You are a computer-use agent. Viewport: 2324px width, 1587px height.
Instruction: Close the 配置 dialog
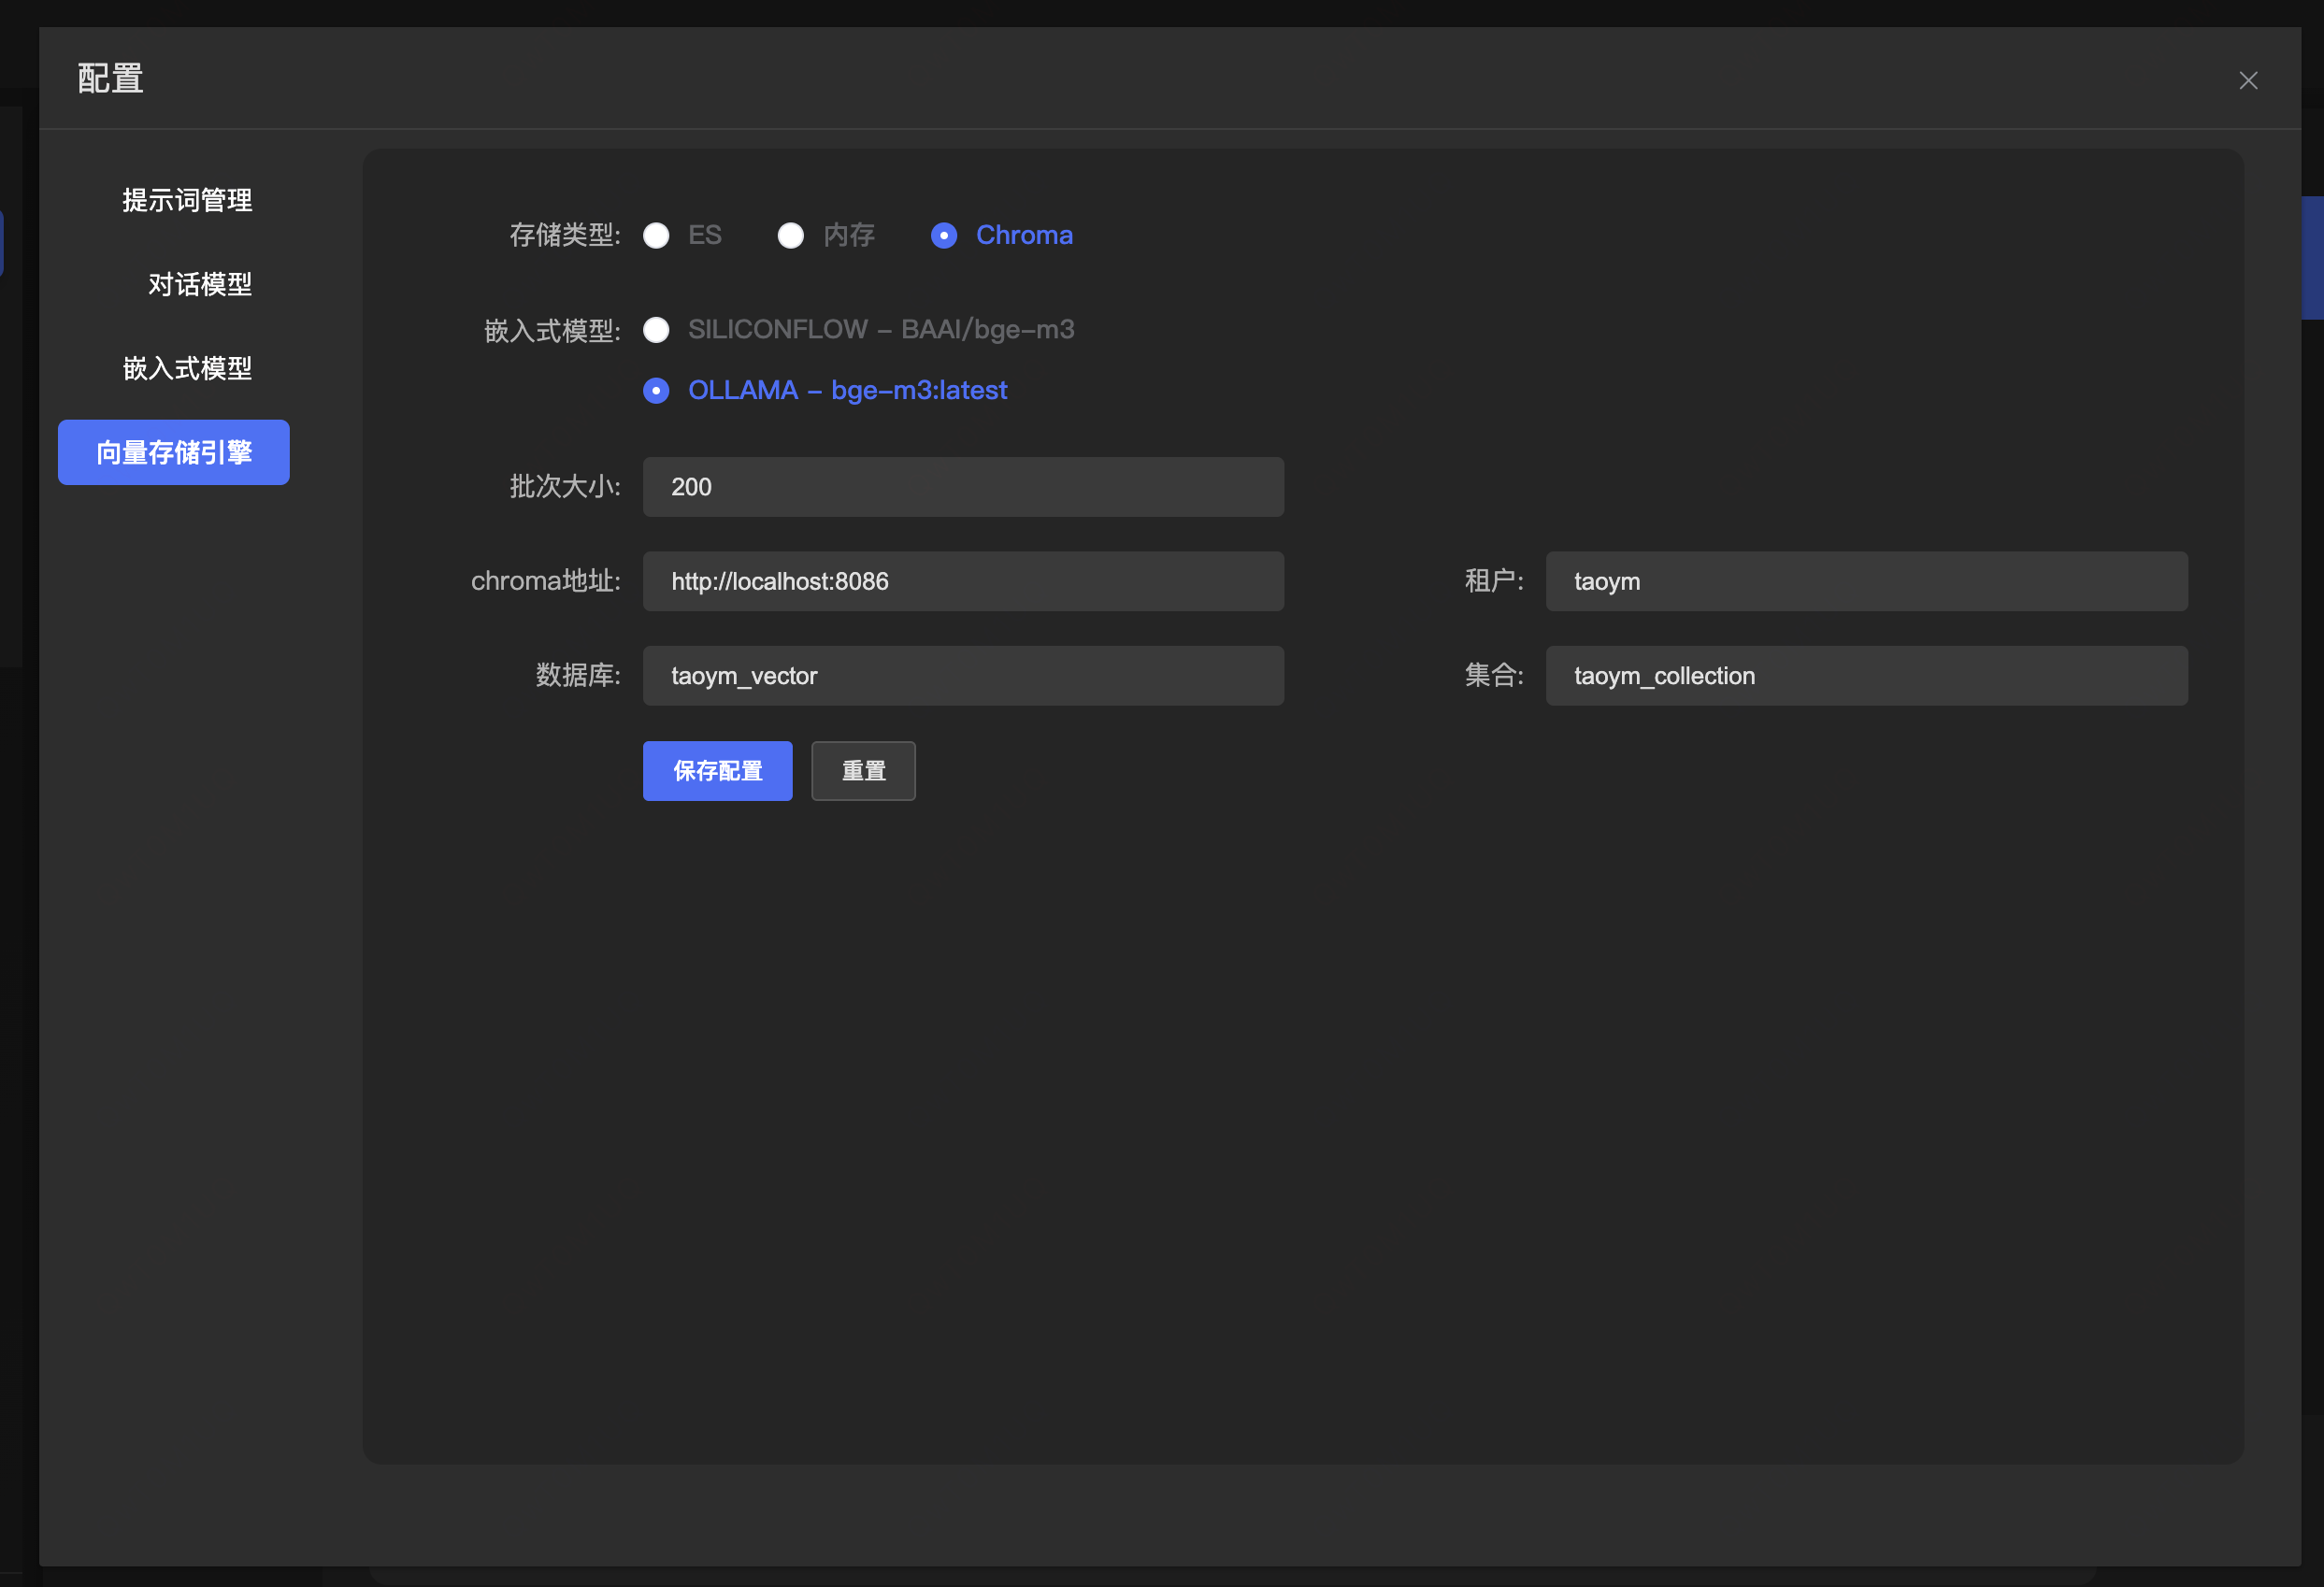point(2247,80)
